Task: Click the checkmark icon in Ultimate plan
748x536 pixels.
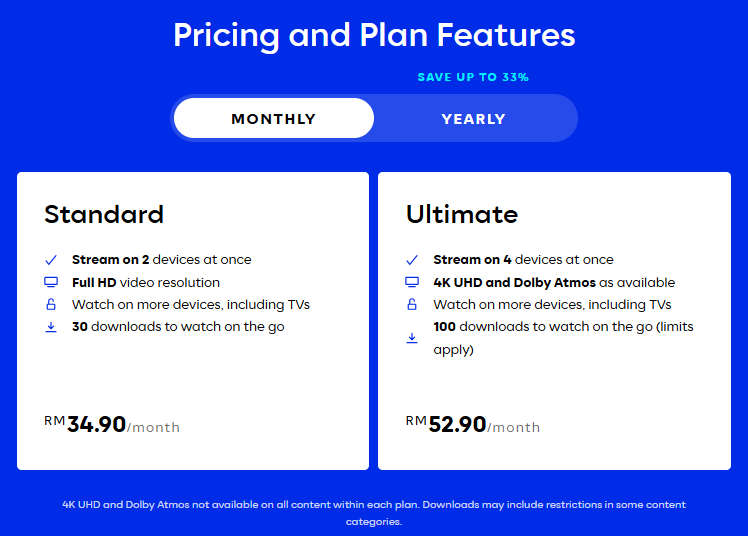Action: 412,260
